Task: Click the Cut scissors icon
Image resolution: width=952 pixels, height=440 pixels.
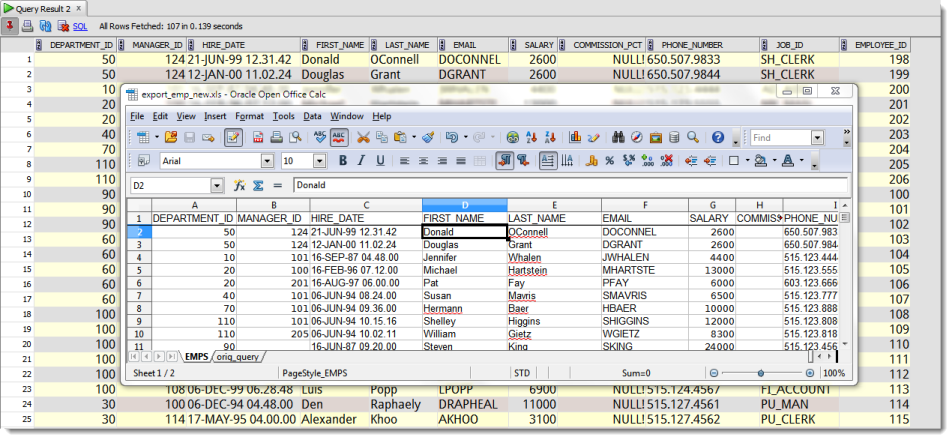Action: click(x=363, y=138)
